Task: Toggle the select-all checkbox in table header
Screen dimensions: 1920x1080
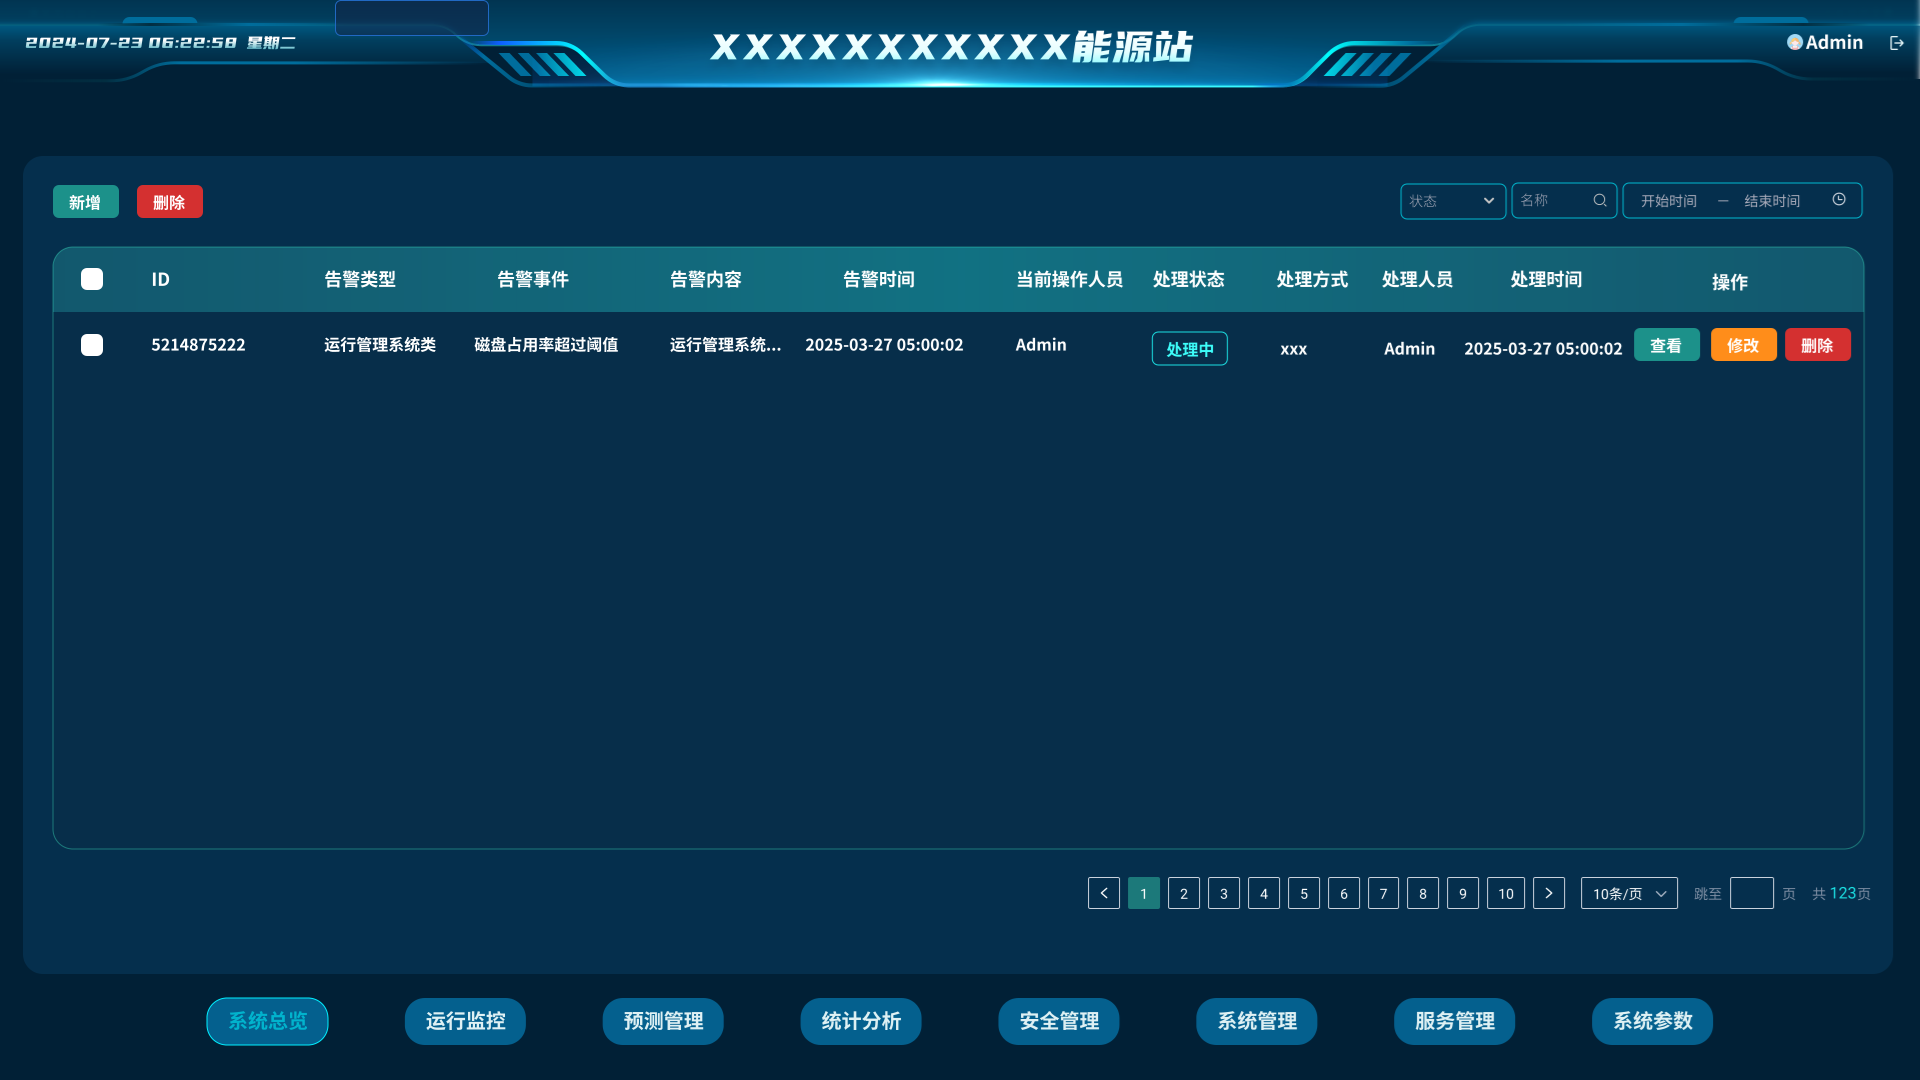Action: 92,279
